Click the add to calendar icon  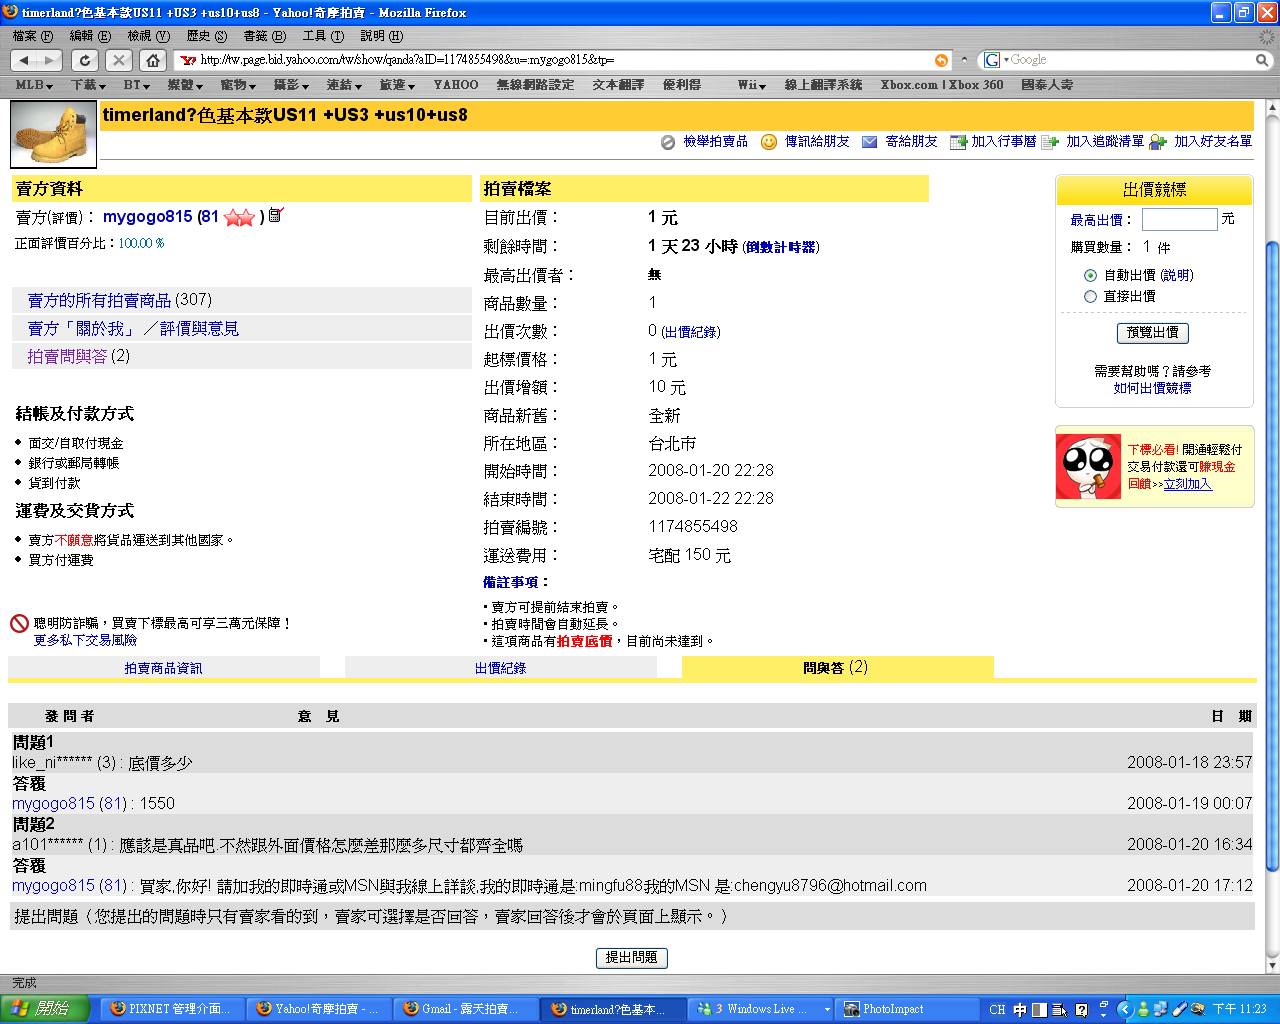coord(958,142)
